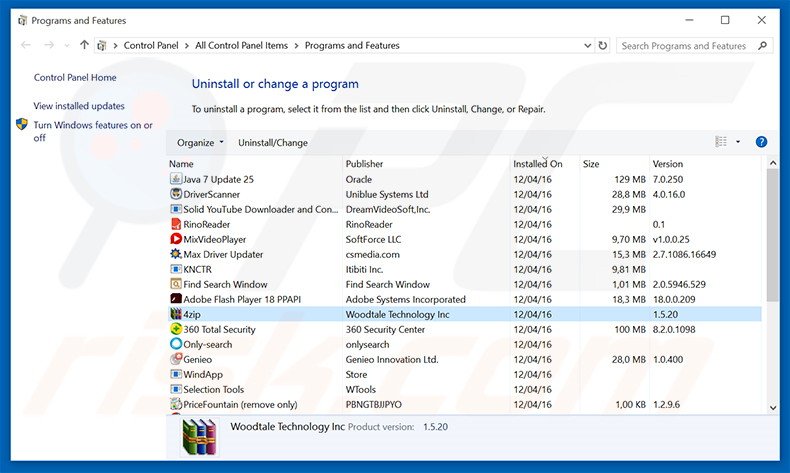
Task: Click version 2.7.1086.16649 cell
Action: click(x=684, y=254)
